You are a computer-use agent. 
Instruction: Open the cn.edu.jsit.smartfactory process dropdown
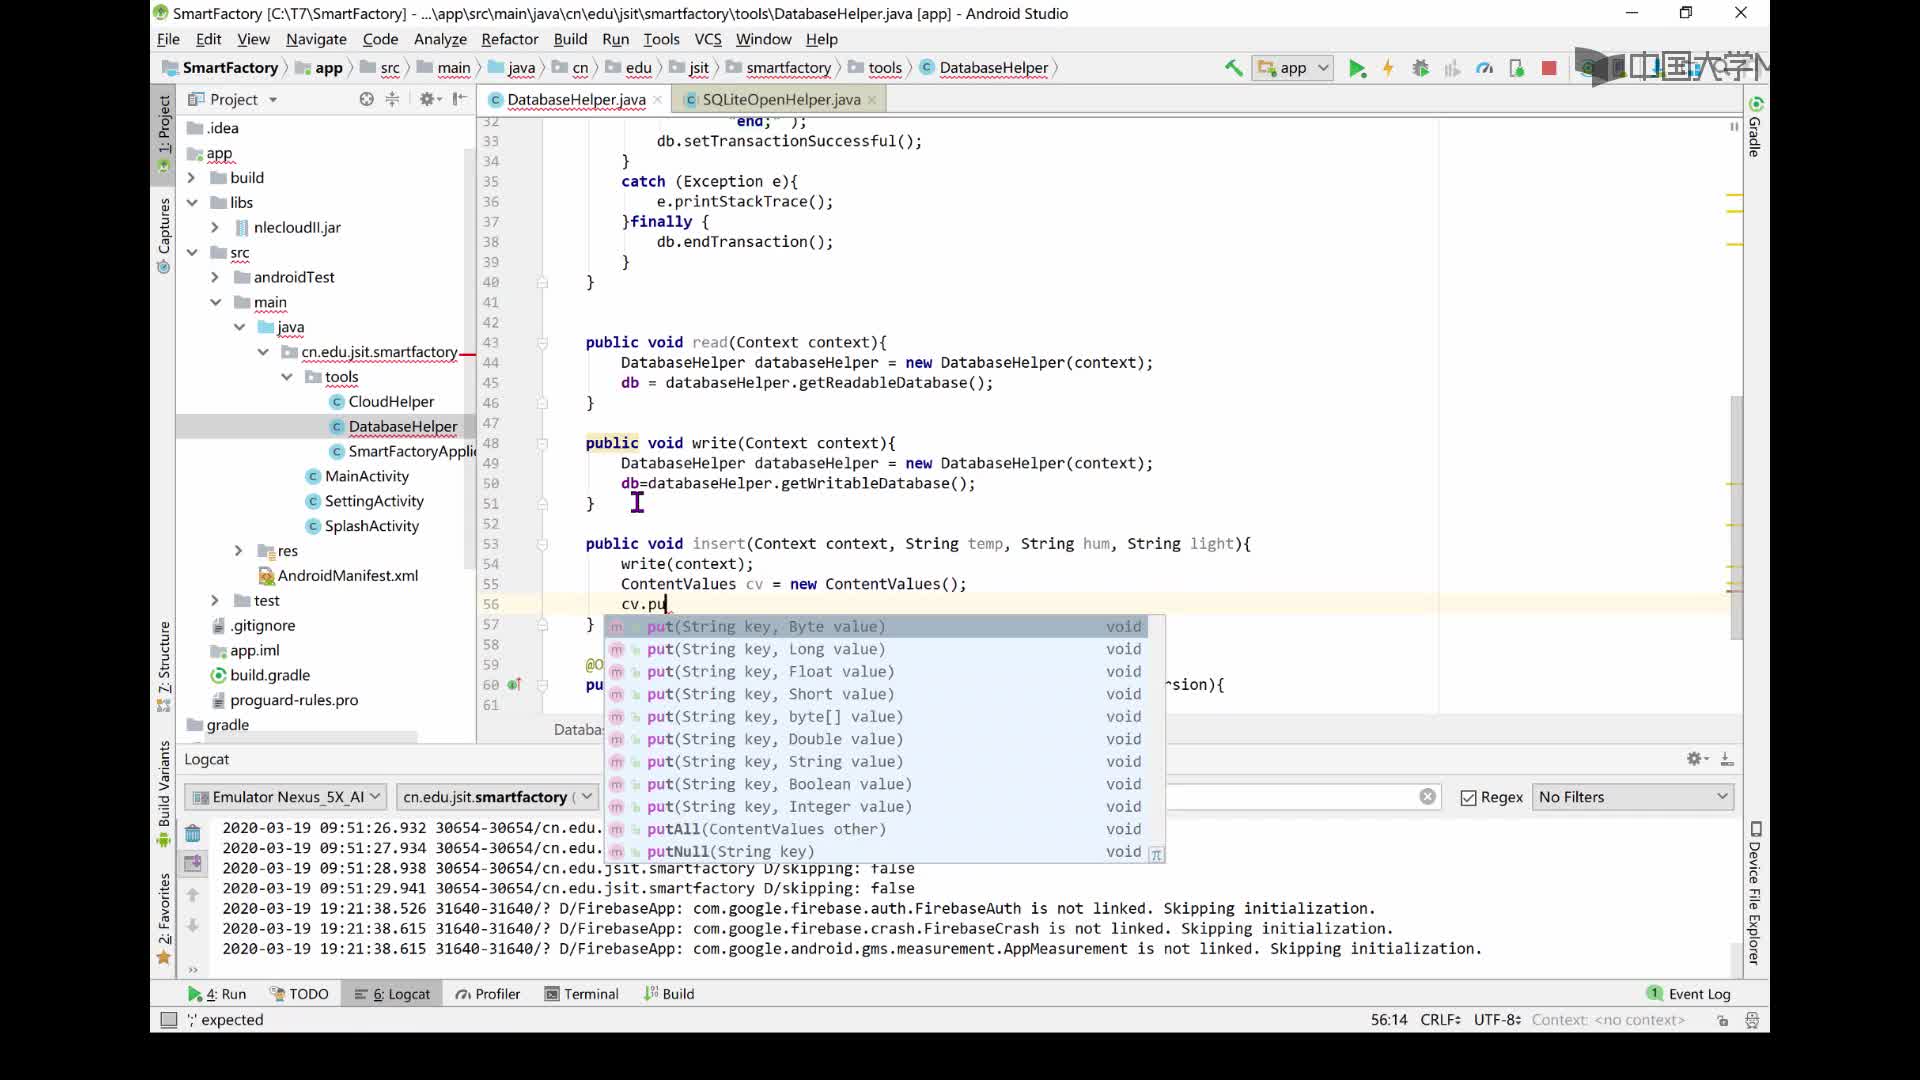click(x=496, y=797)
